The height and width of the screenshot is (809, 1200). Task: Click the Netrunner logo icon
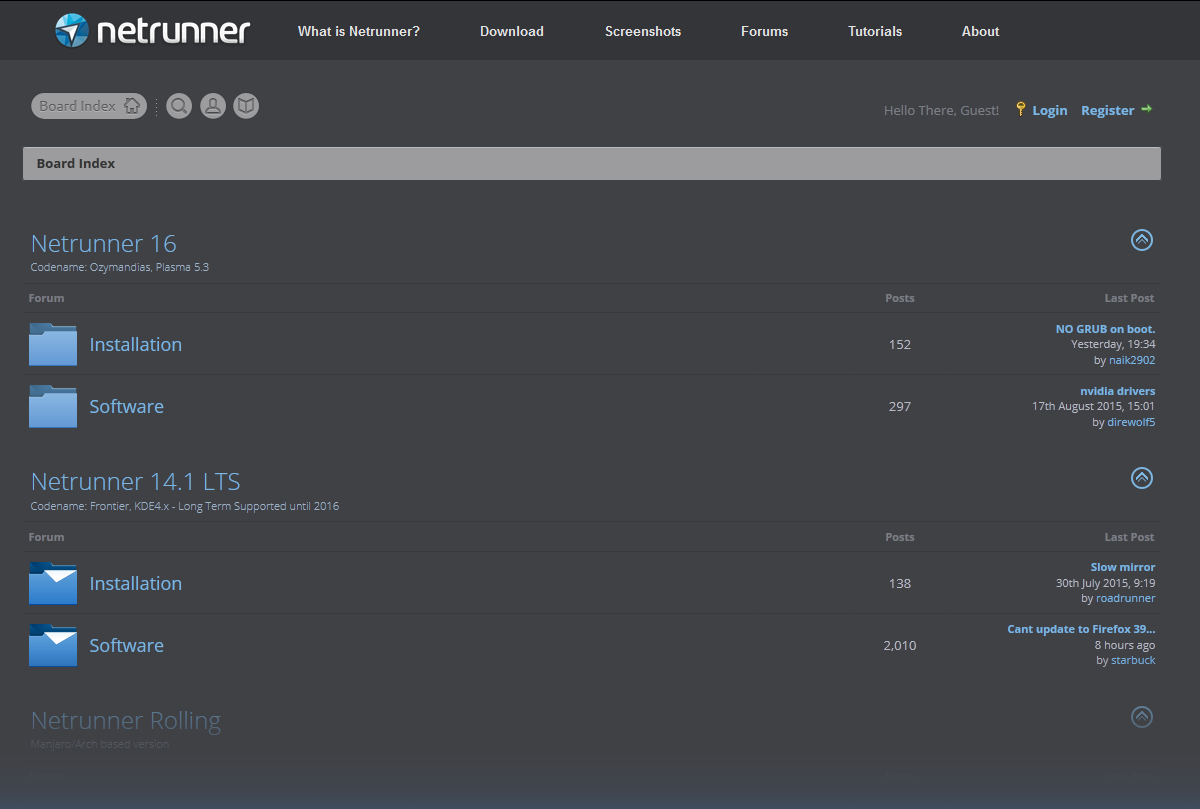pyautogui.click(x=72, y=31)
